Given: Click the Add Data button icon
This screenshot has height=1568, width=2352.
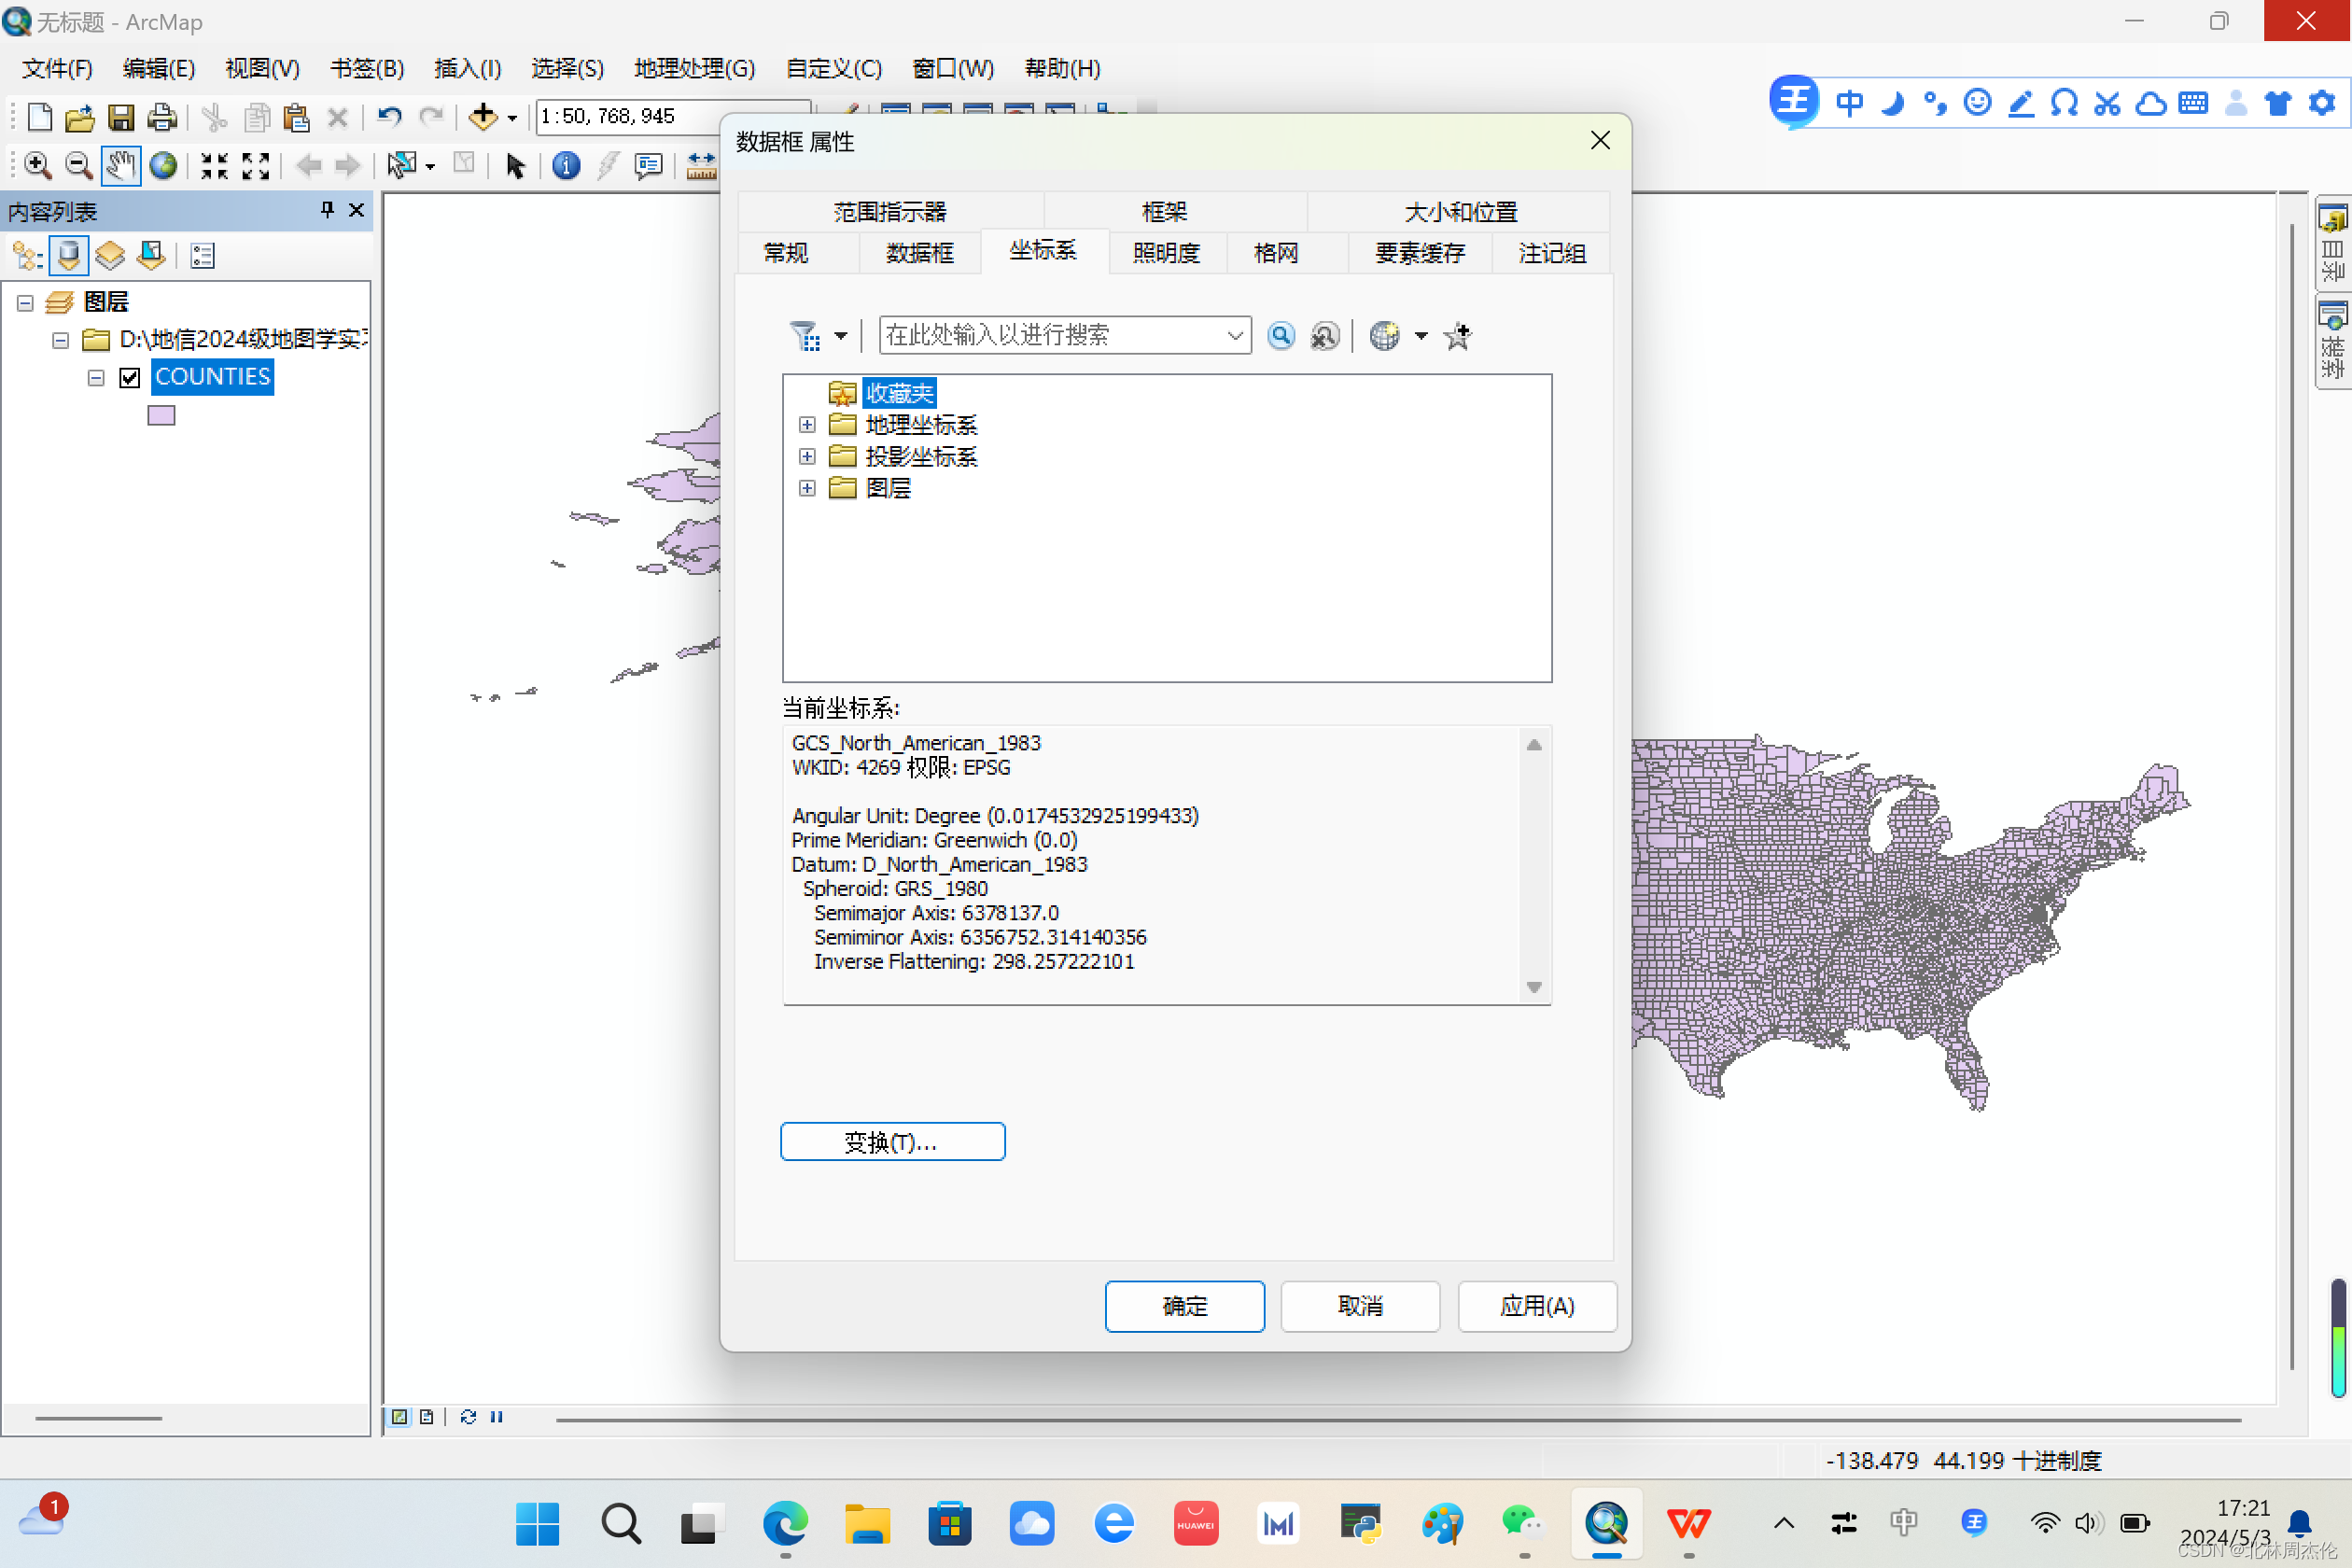Looking at the screenshot, I should (483, 117).
